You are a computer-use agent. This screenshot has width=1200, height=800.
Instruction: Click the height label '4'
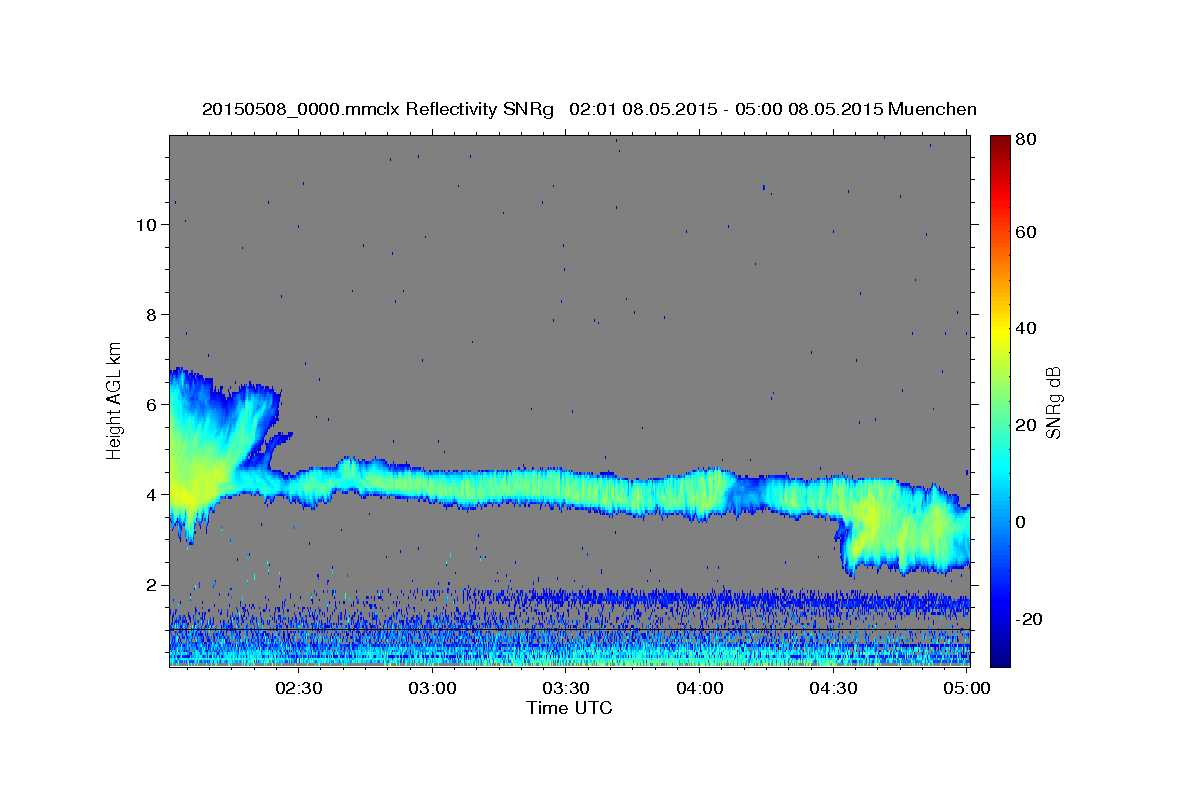(151, 495)
